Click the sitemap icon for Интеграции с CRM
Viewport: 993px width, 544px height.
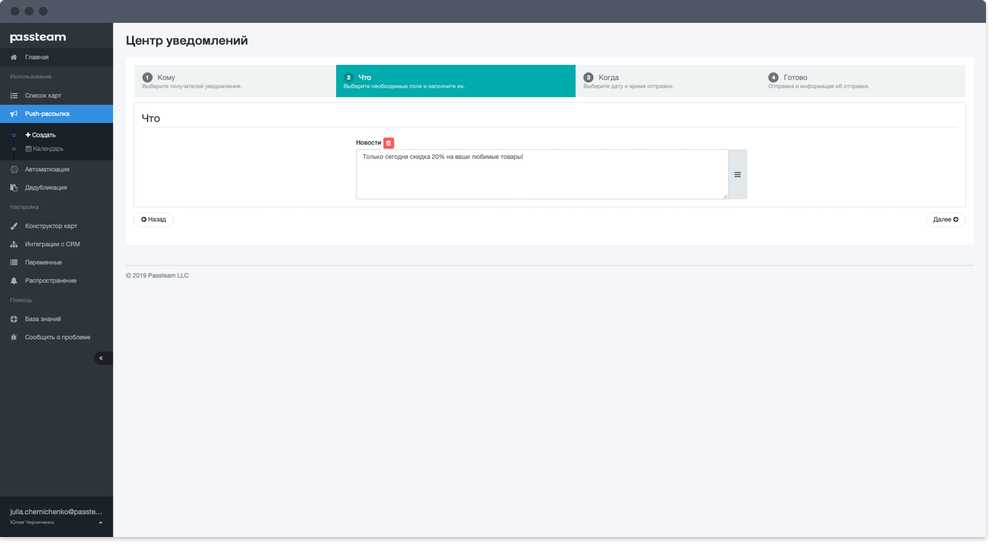[14, 244]
